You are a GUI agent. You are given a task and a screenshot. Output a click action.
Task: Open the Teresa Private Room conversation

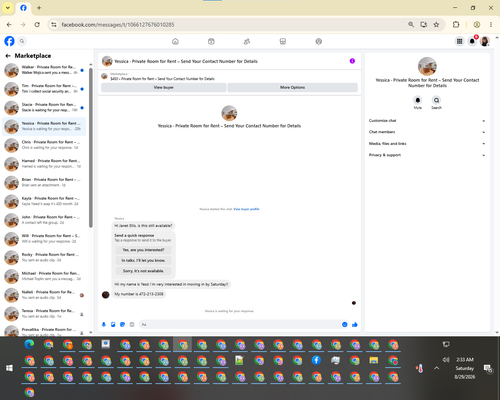coord(44,314)
